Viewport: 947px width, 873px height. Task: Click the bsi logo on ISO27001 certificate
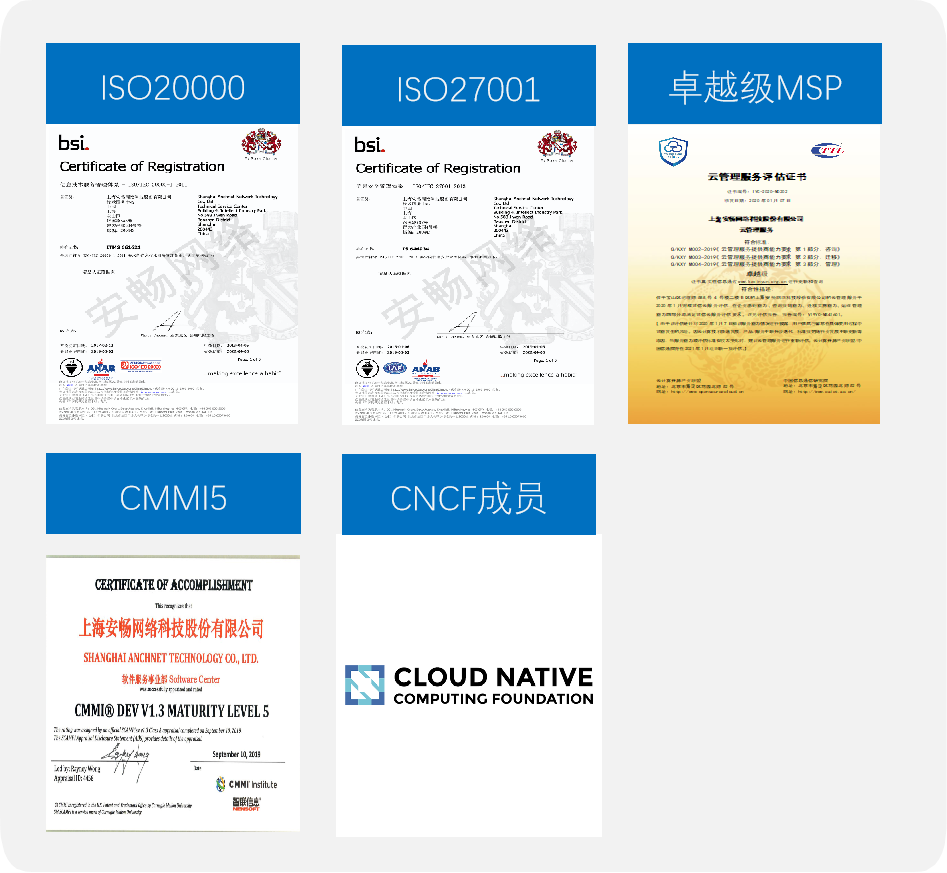370,145
